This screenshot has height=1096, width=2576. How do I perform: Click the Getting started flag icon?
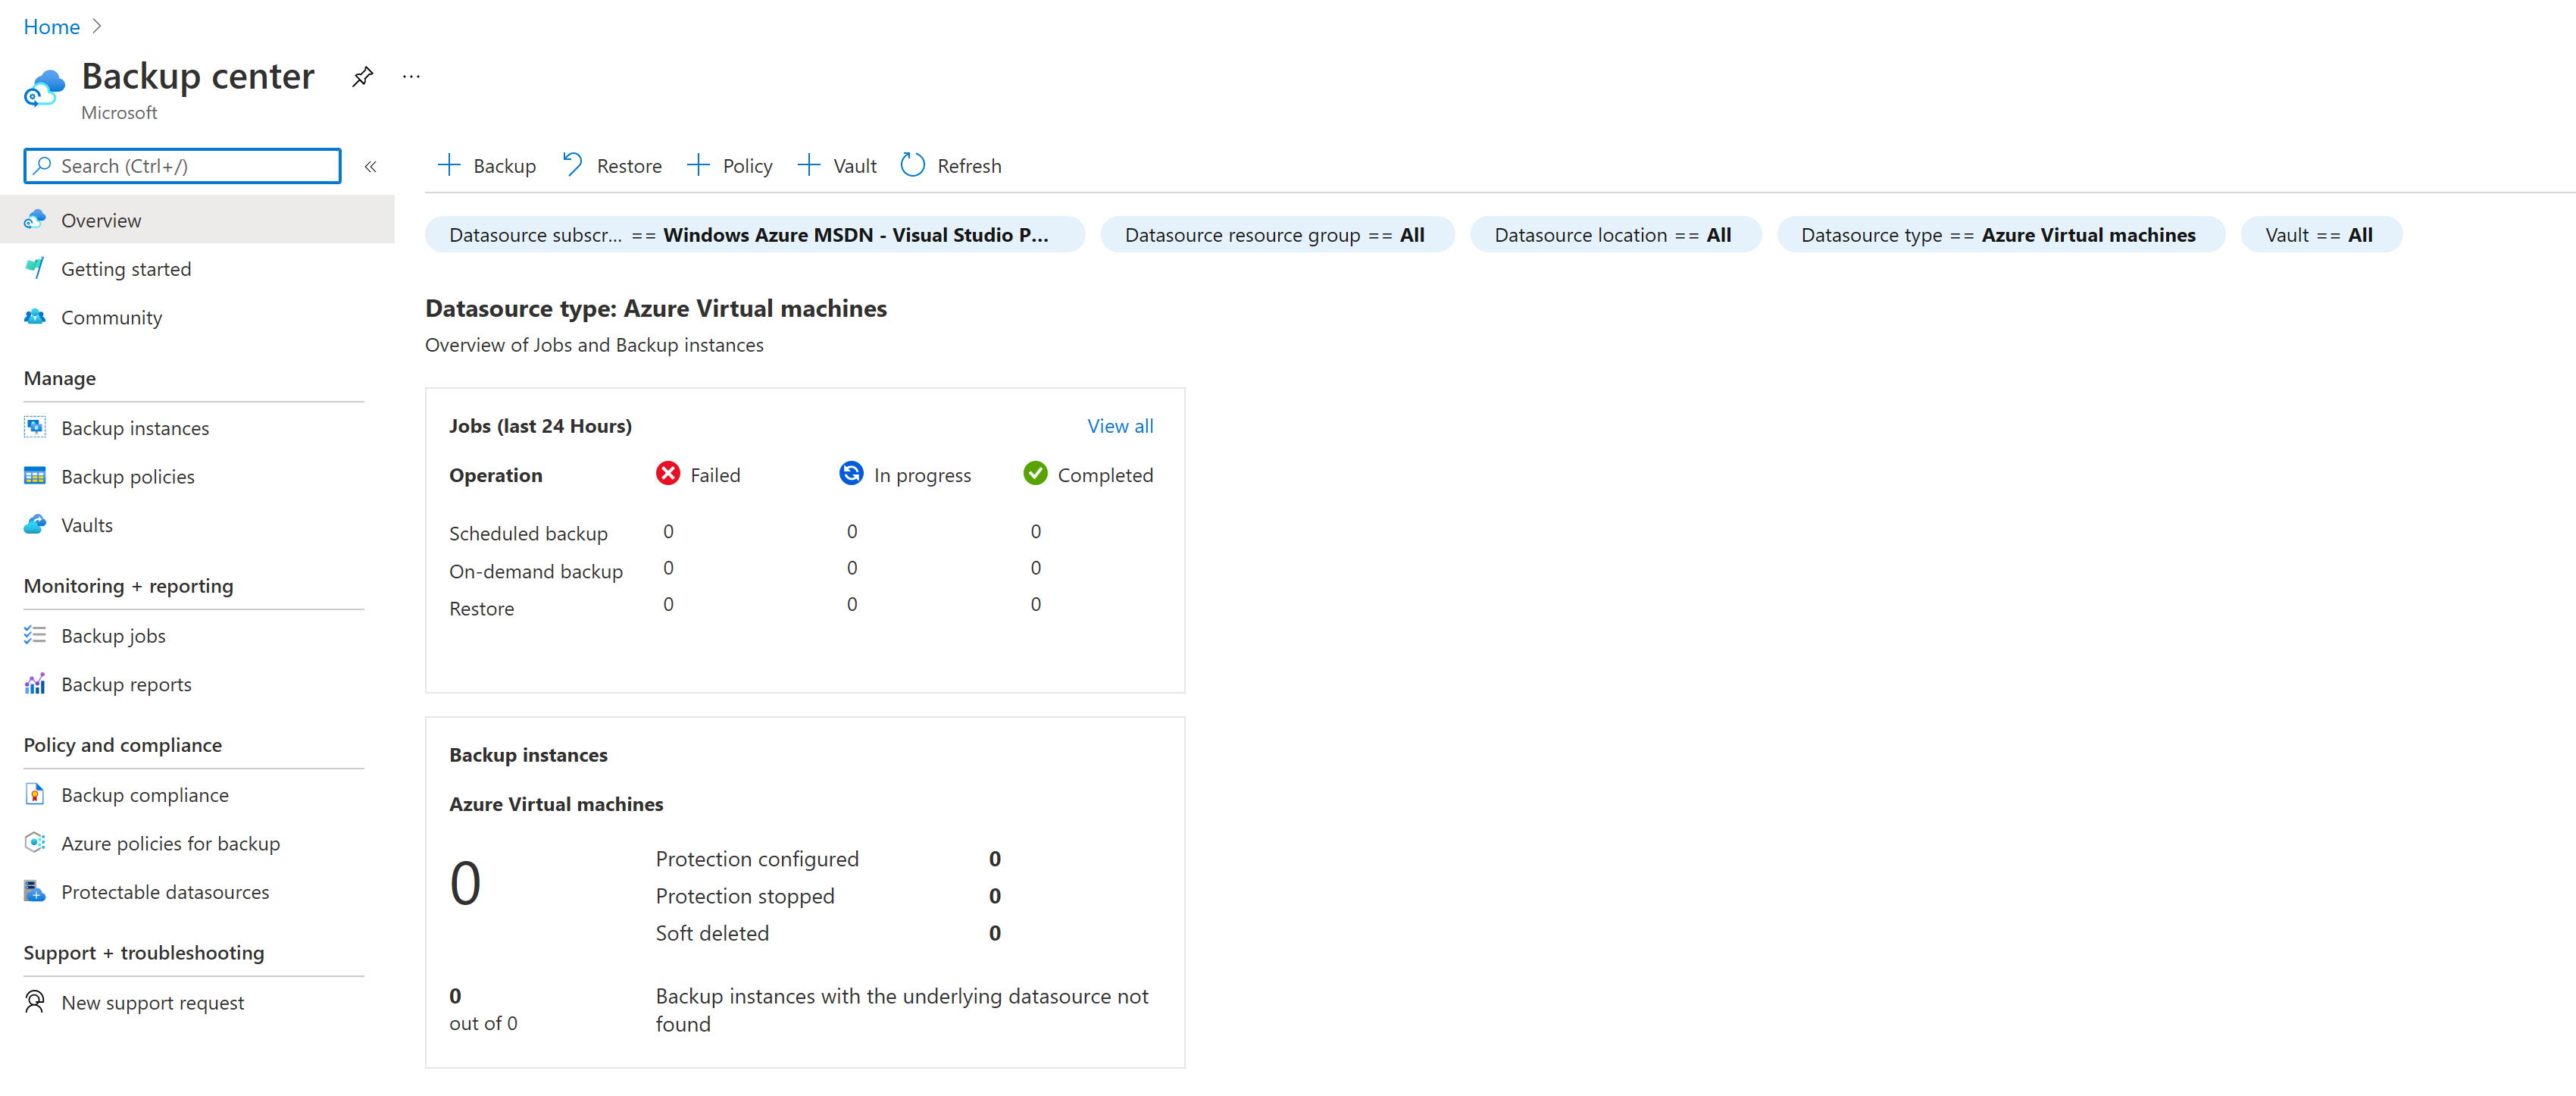pos(35,268)
